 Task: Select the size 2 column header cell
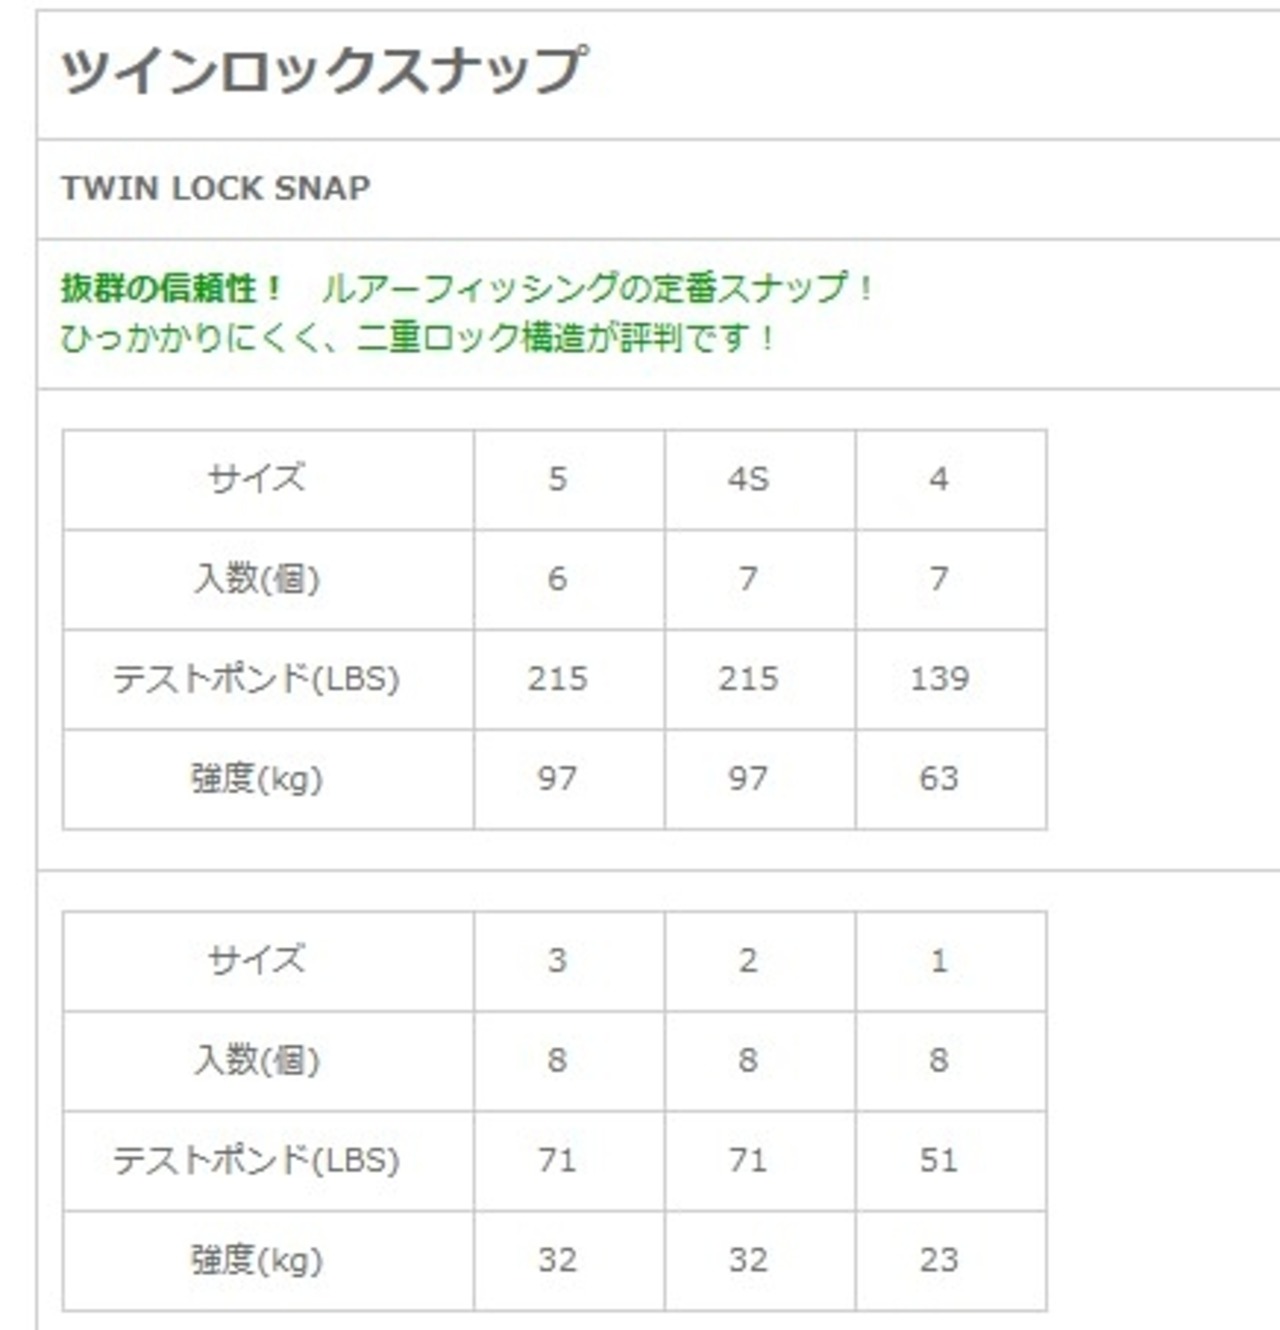pyautogui.click(x=748, y=960)
